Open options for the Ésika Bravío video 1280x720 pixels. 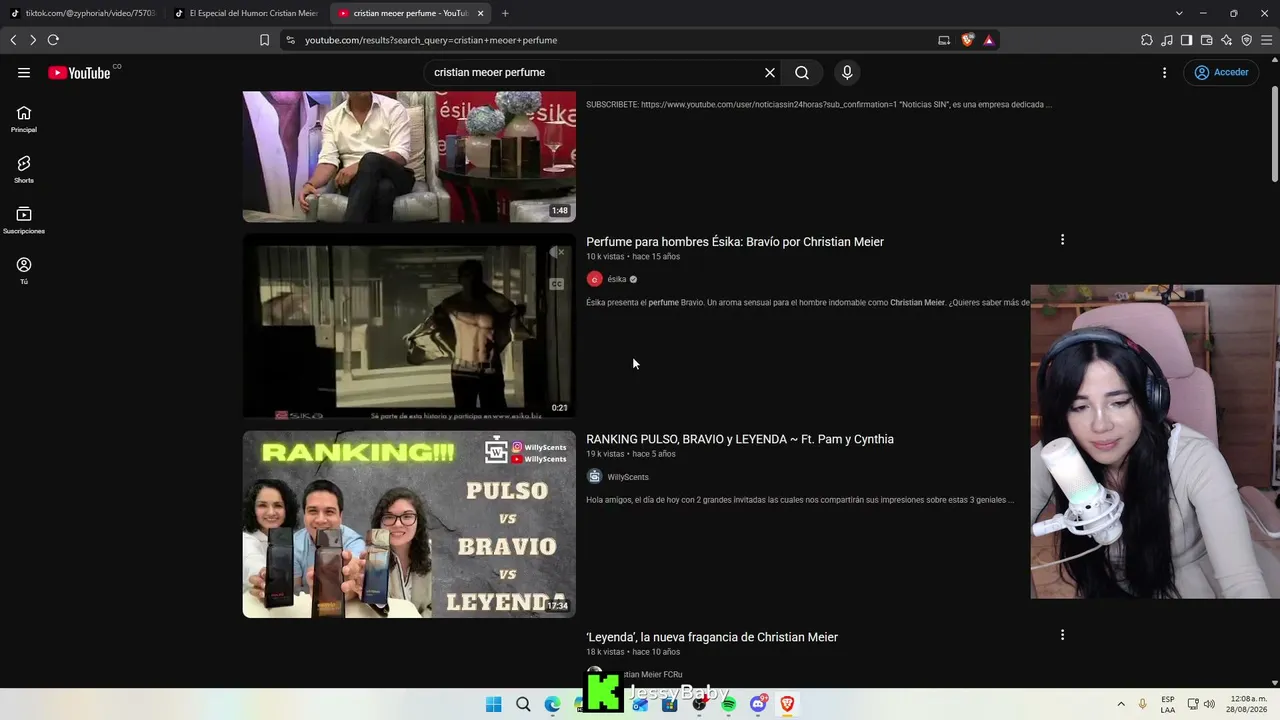(1062, 240)
